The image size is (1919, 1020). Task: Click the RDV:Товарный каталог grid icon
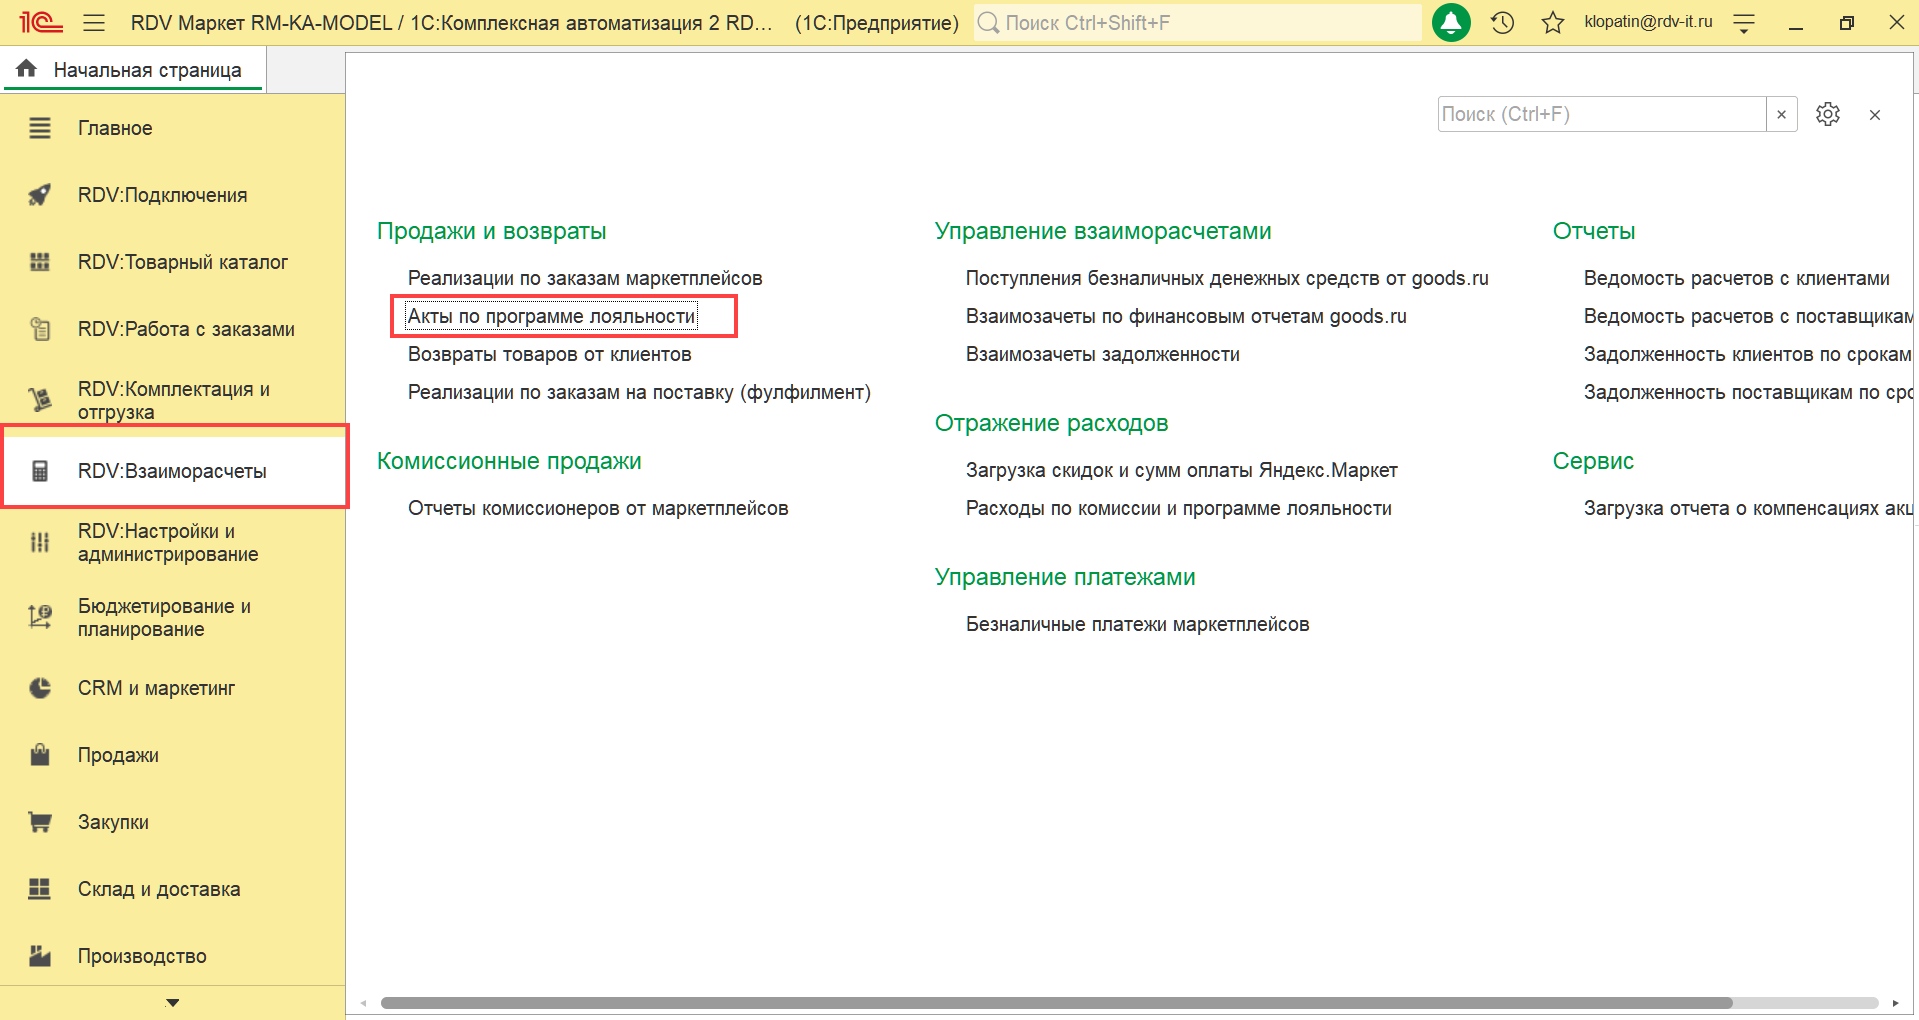point(40,262)
